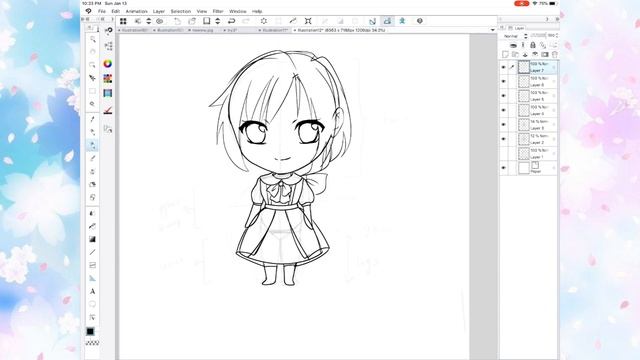
Task: Create a new raster layer
Action: point(505,54)
